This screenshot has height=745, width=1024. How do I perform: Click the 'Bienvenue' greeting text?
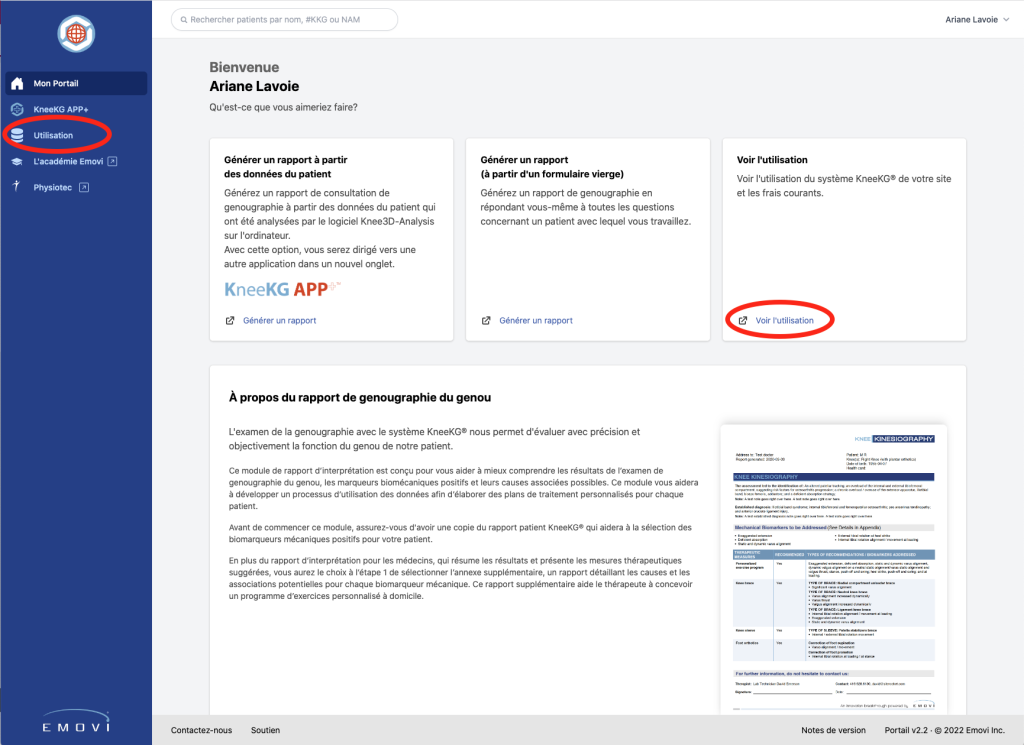pos(244,67)
